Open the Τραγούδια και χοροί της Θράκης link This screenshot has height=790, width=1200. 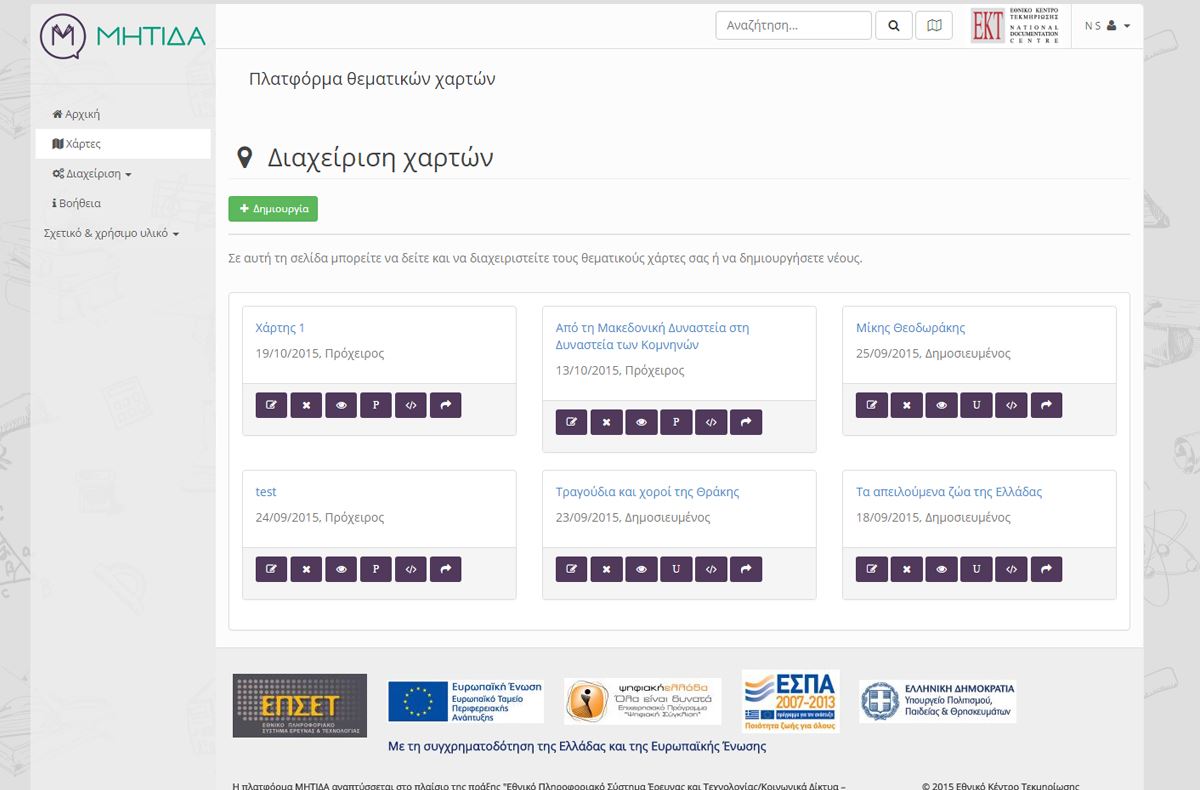click(x=647, y=492)
